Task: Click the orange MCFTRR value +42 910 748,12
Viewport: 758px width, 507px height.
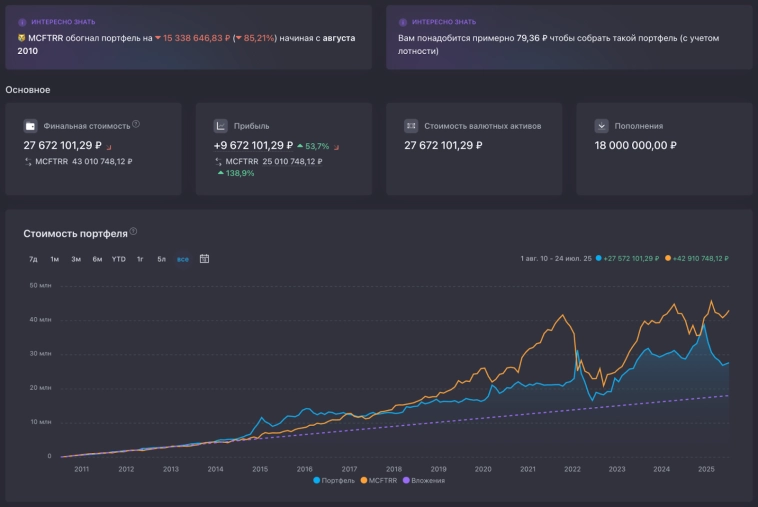Action: click(x=699, y=259)
